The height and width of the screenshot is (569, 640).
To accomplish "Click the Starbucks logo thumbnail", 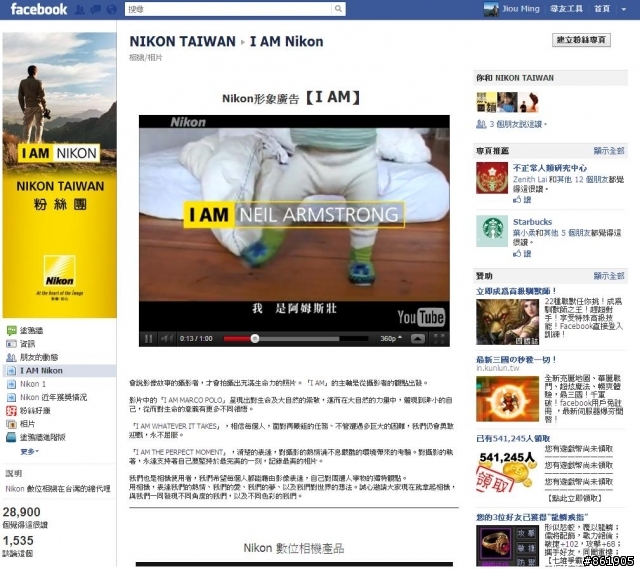I will [492, 231].
